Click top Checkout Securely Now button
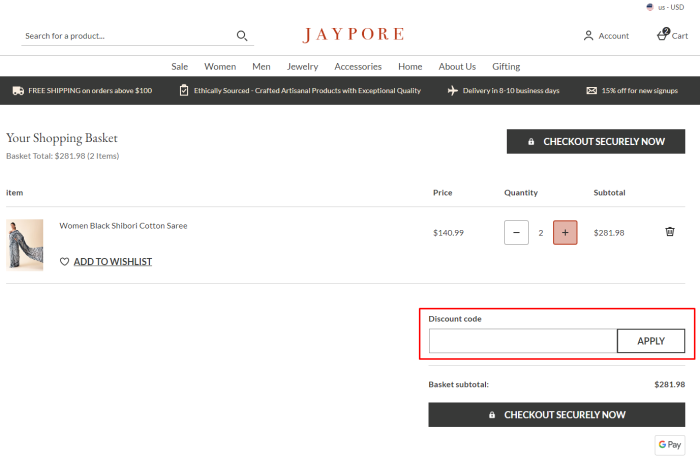Screen dimensions: 700x460 [x=596, y=142]
